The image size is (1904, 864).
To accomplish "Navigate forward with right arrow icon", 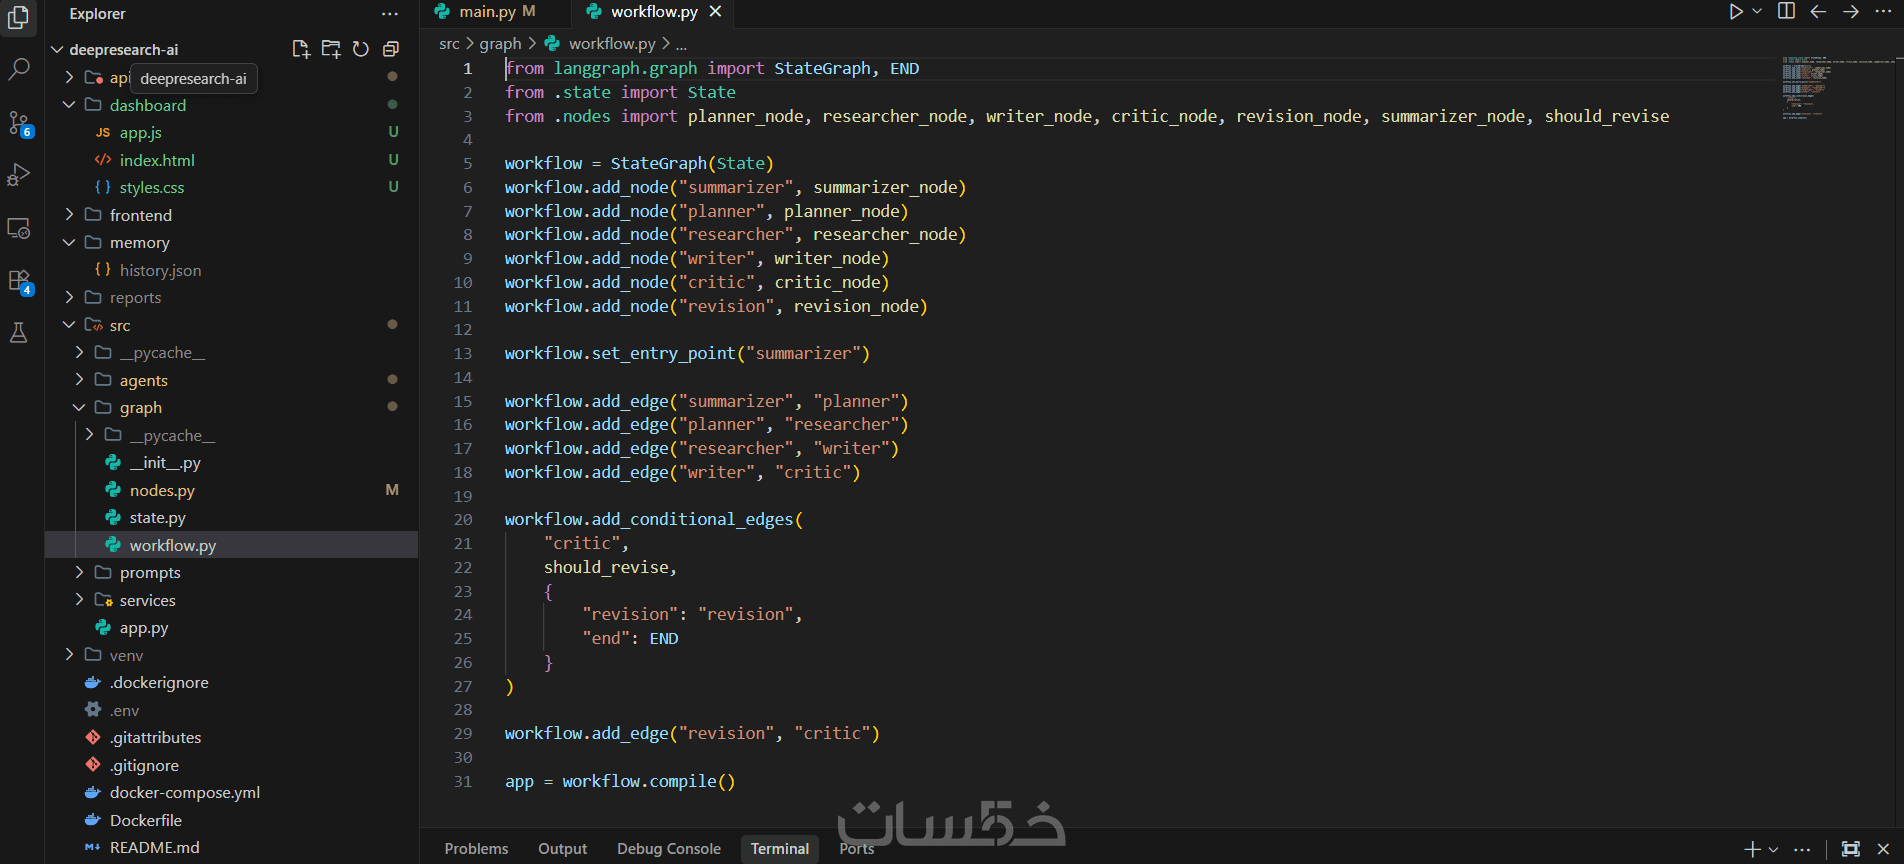I will pos(1851,11).
